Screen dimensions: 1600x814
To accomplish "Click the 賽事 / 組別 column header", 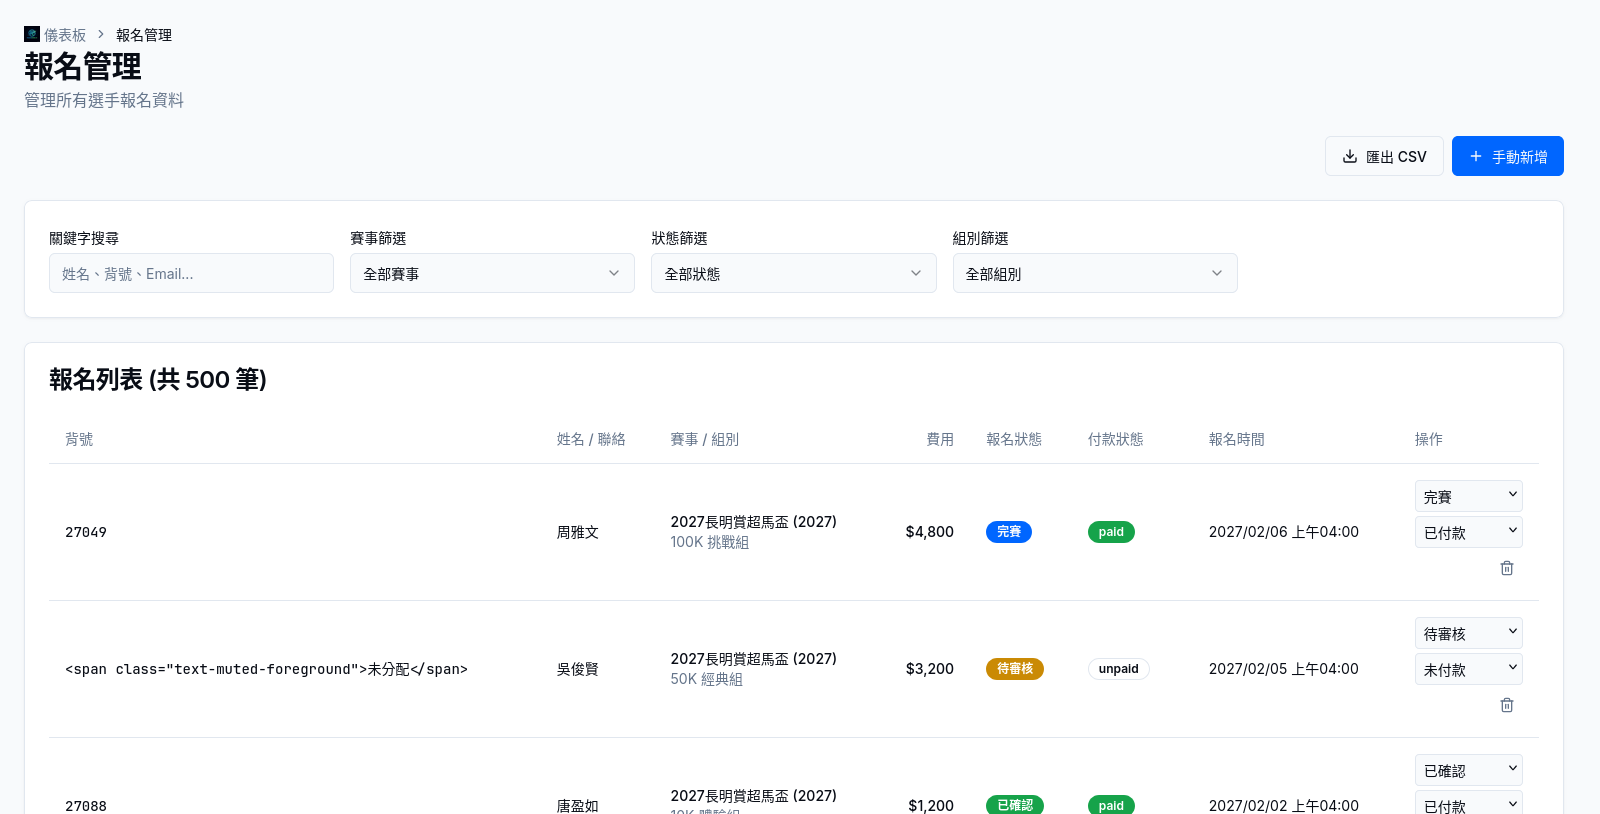I will click(x=705, y=439).
